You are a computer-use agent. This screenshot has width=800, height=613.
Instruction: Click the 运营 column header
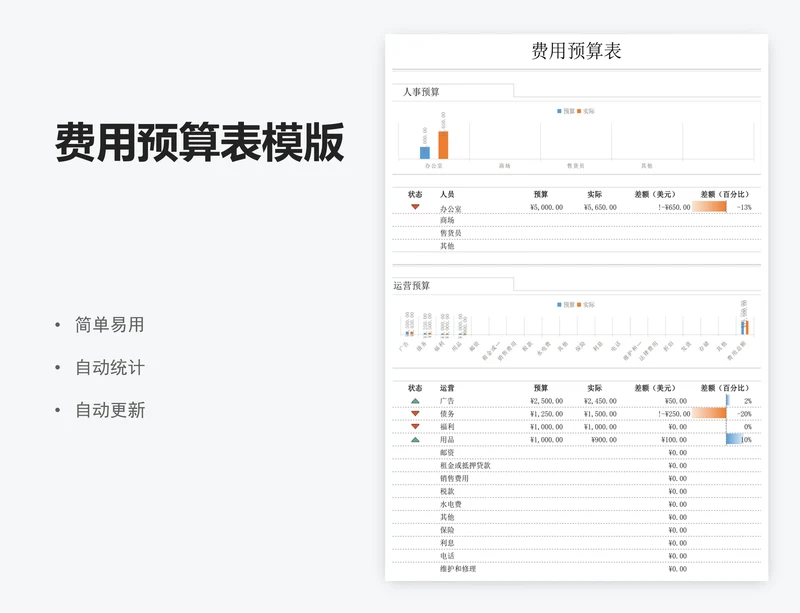pos(447,388)
